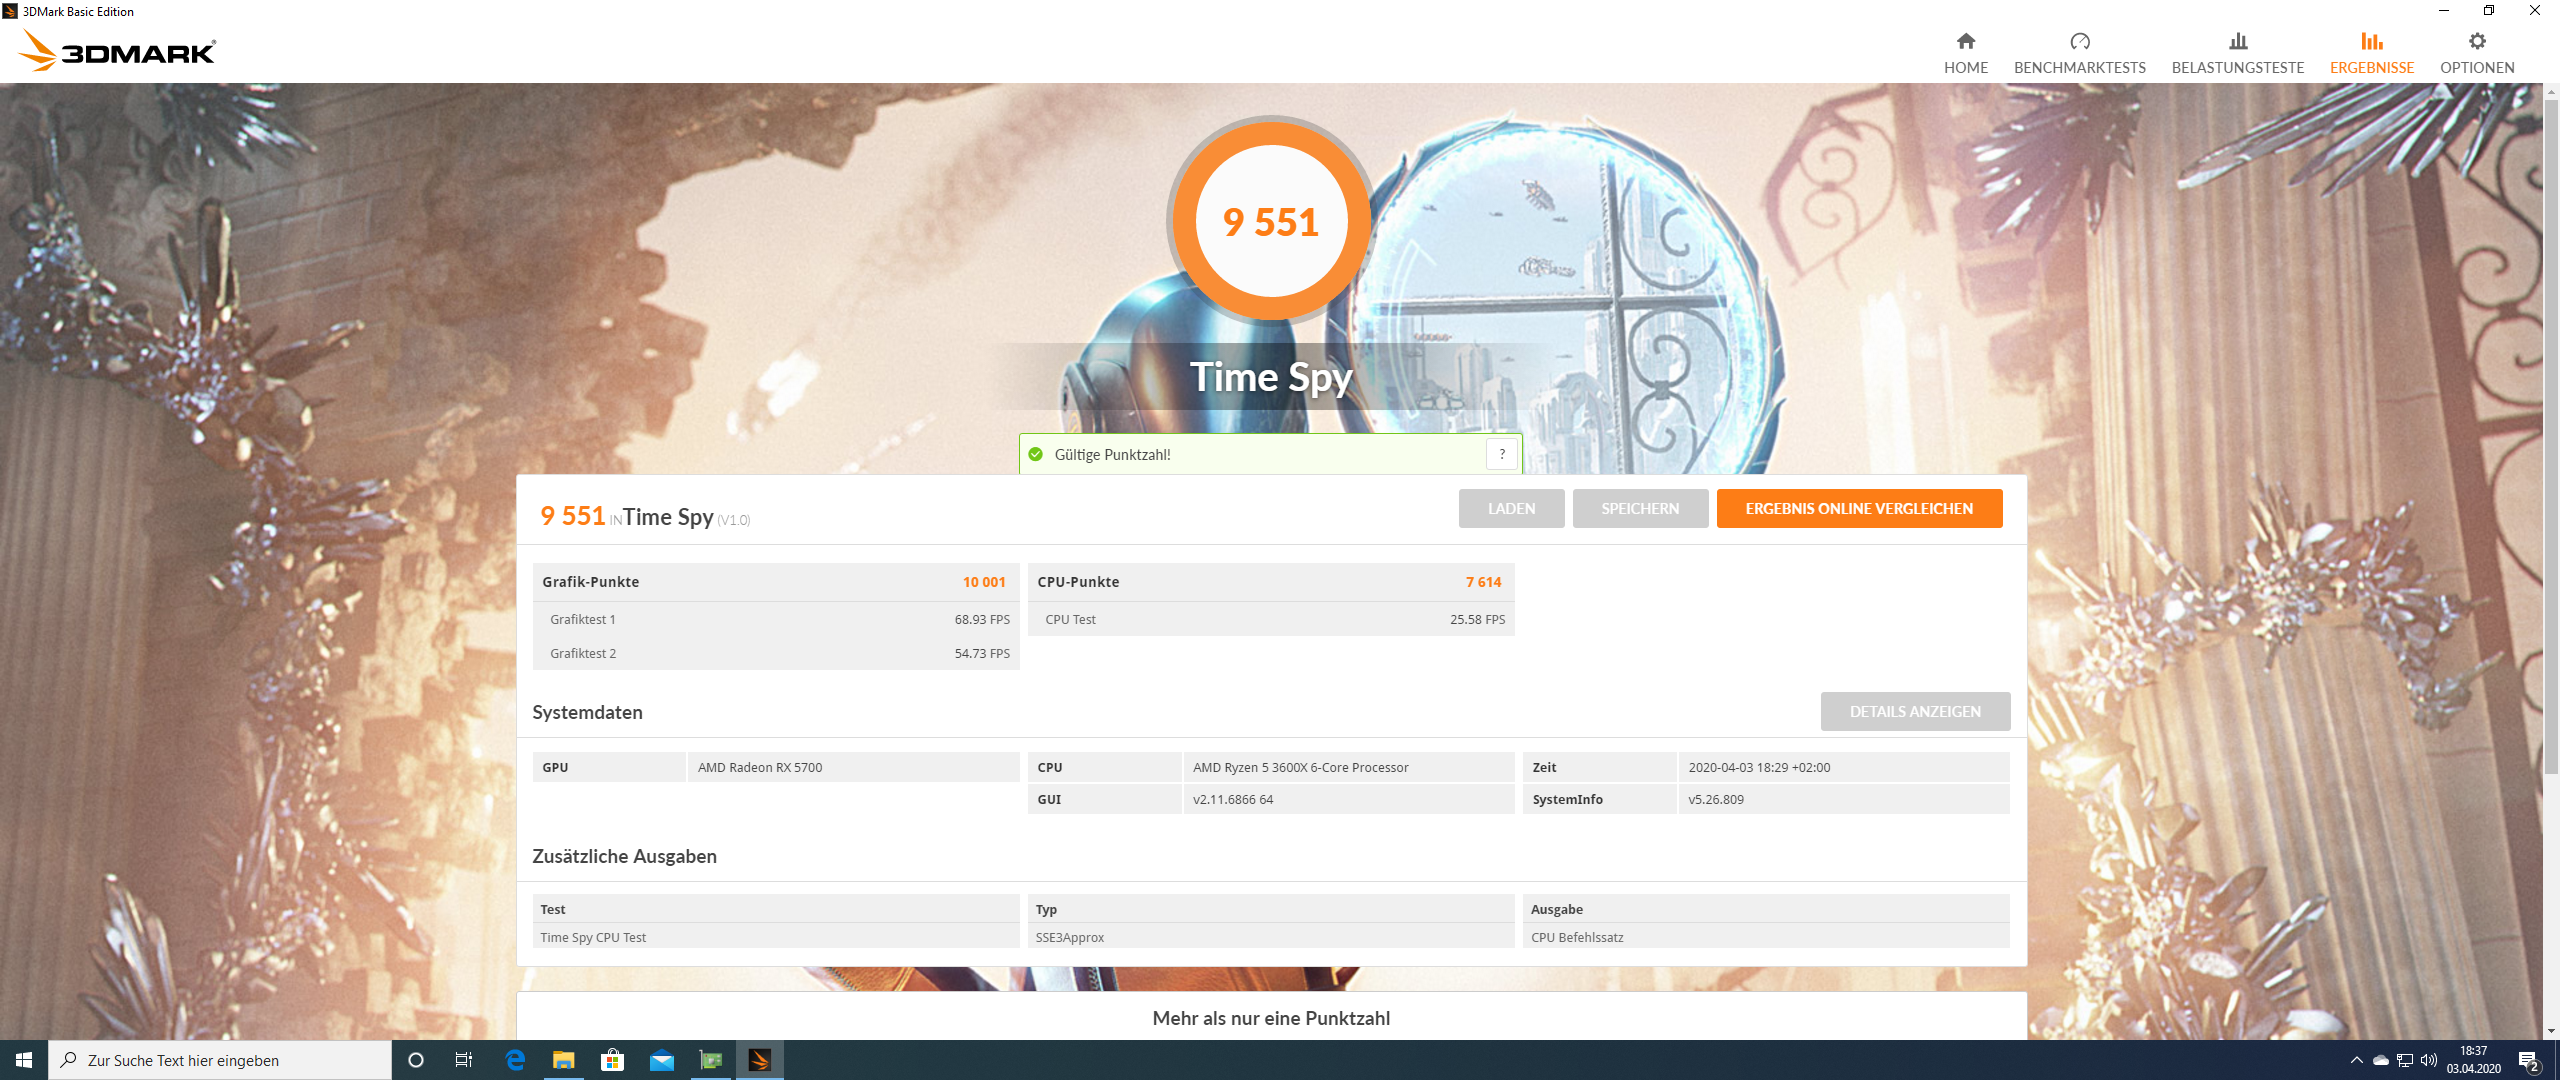Image resolution: width=2560 pixels, height=1080 pixels.
Task: Click the Home house icon
Action: pyautogui.click(x=1965, y=41)
